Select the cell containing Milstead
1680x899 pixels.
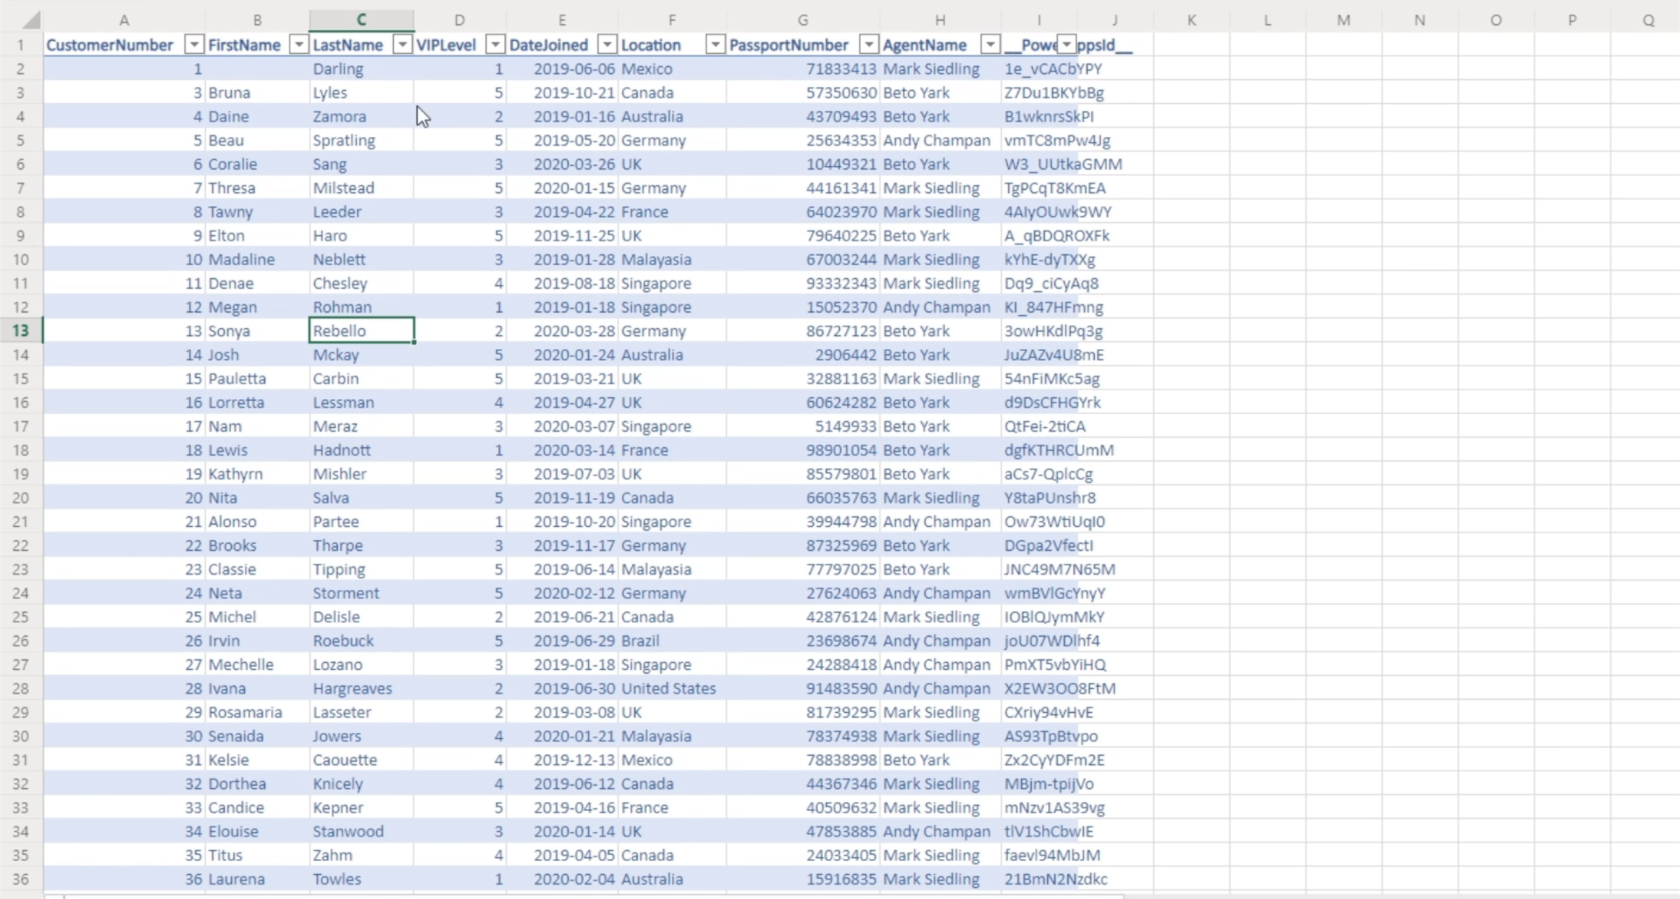(x=361, y=188)
